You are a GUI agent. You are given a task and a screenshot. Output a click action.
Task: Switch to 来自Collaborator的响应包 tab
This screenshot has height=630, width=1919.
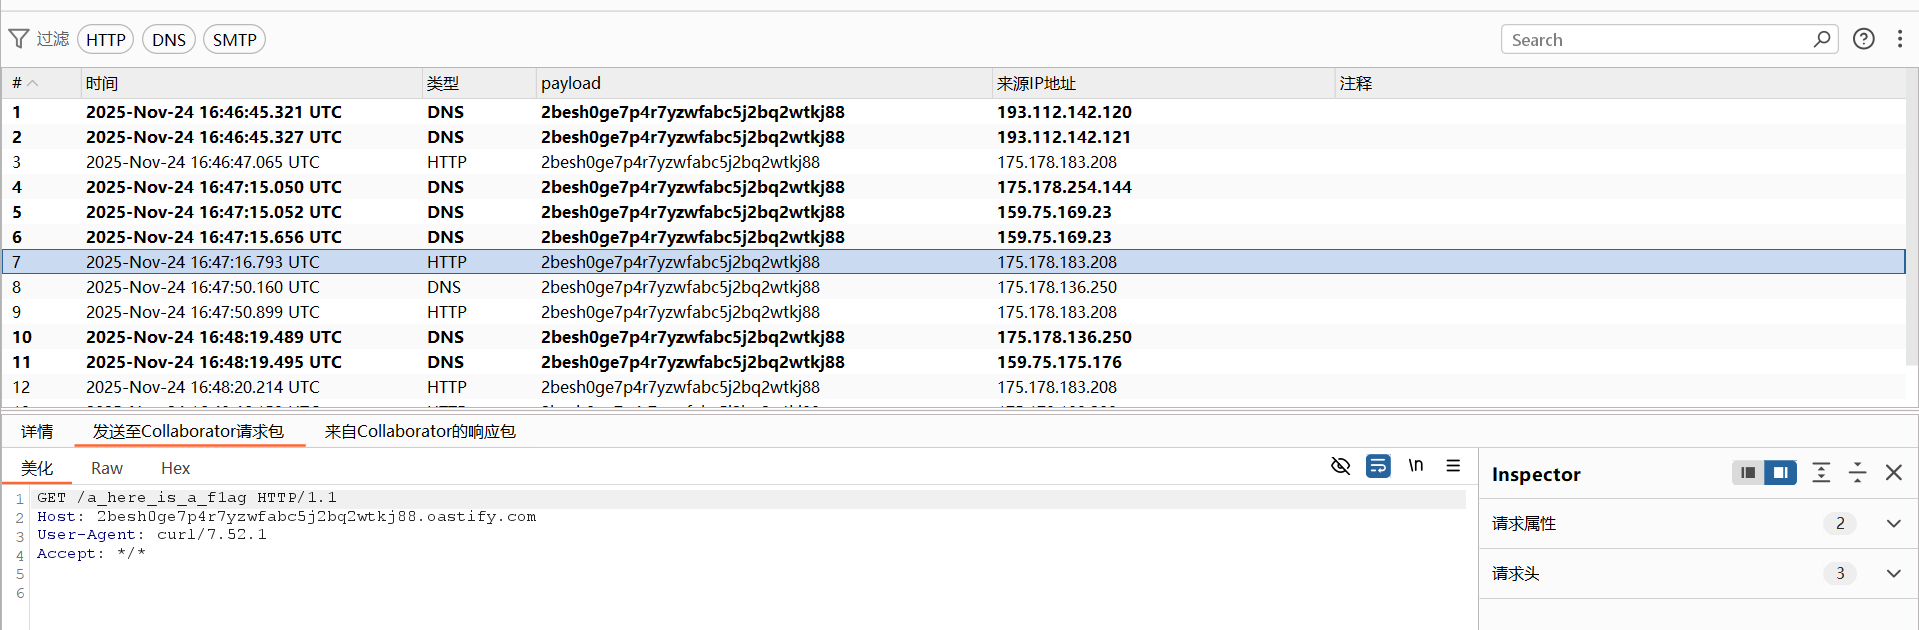click(x=420, y=431)
